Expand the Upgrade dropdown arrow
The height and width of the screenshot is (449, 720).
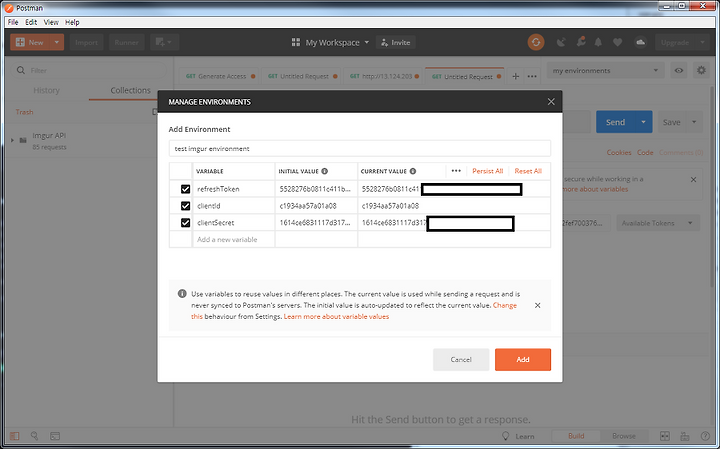(x=702, y=42)
